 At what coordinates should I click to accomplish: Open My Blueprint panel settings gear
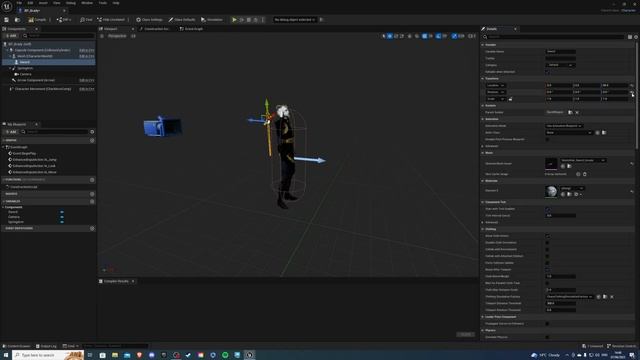coord(92,132)
